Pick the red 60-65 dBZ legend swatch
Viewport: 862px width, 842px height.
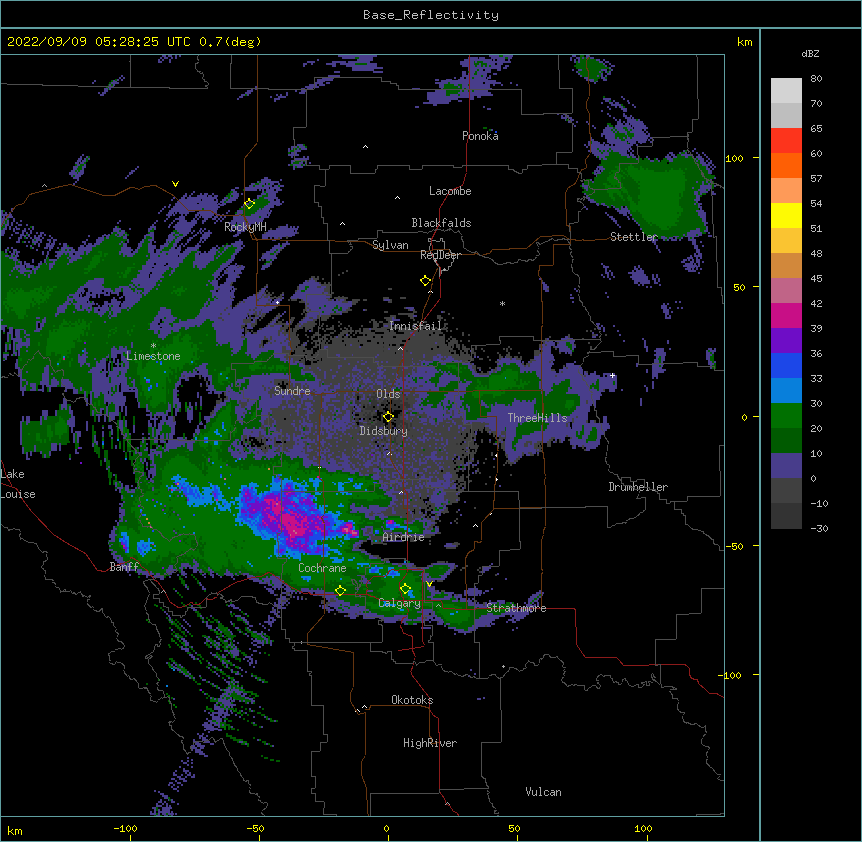pos(786,141)
